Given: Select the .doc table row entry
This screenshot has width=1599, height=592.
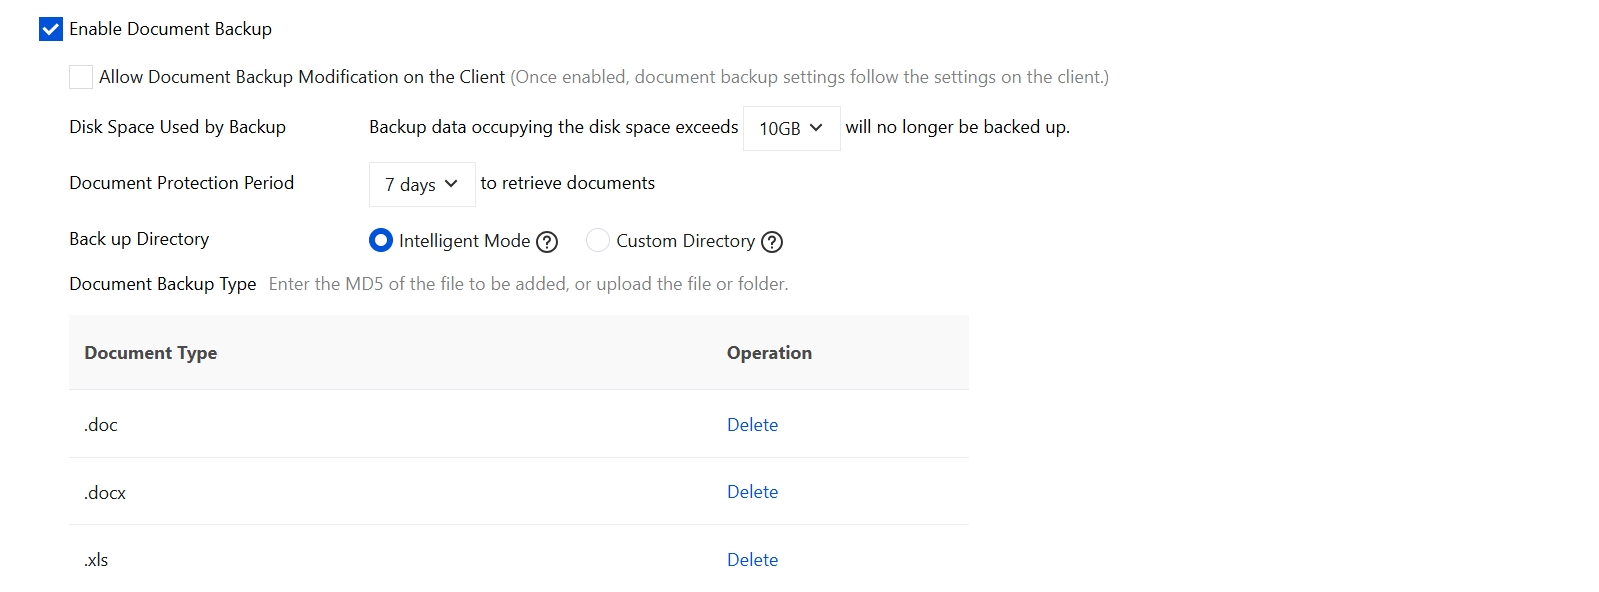Looking at the screenshot, I should [519, 424].
